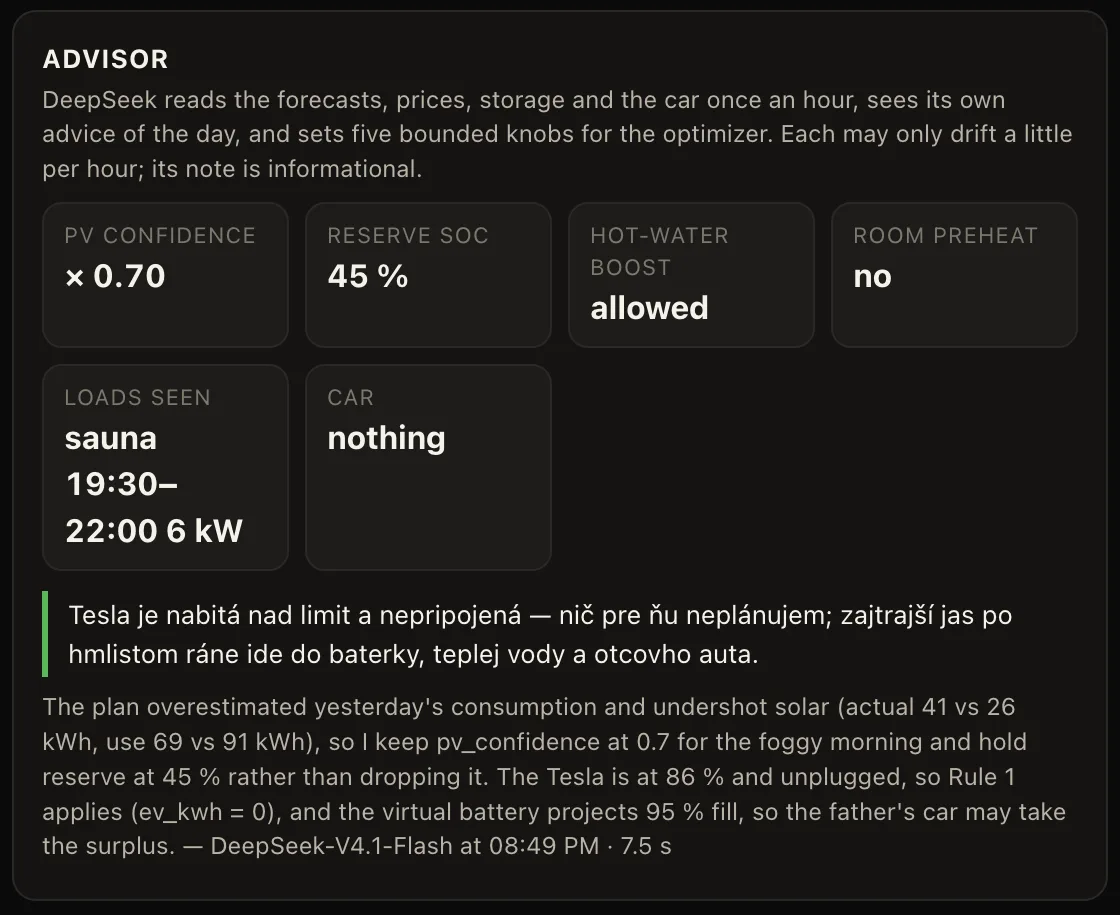Click the green quote bar accent

(45, 634)
